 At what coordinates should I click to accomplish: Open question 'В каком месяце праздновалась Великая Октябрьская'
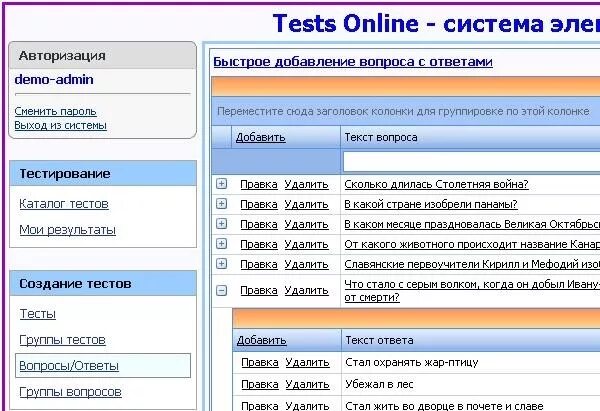tap(472, 224)
